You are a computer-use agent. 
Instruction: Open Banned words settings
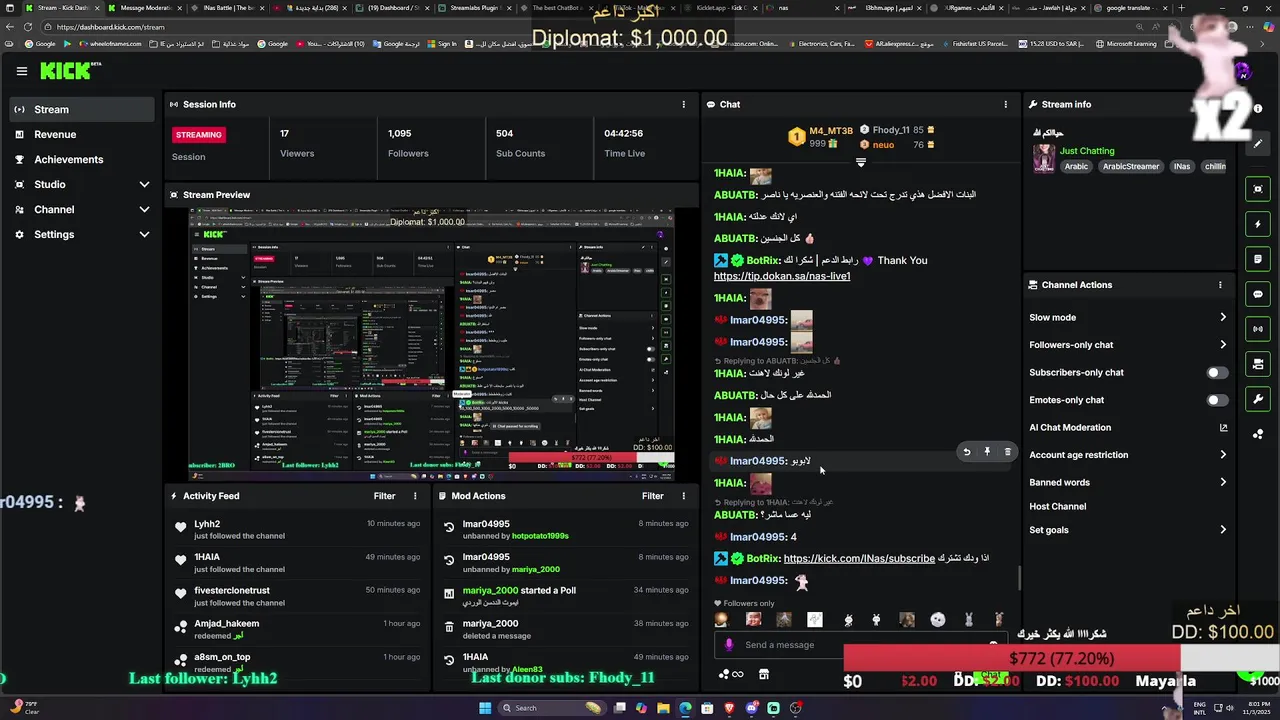coord(1128,482)
